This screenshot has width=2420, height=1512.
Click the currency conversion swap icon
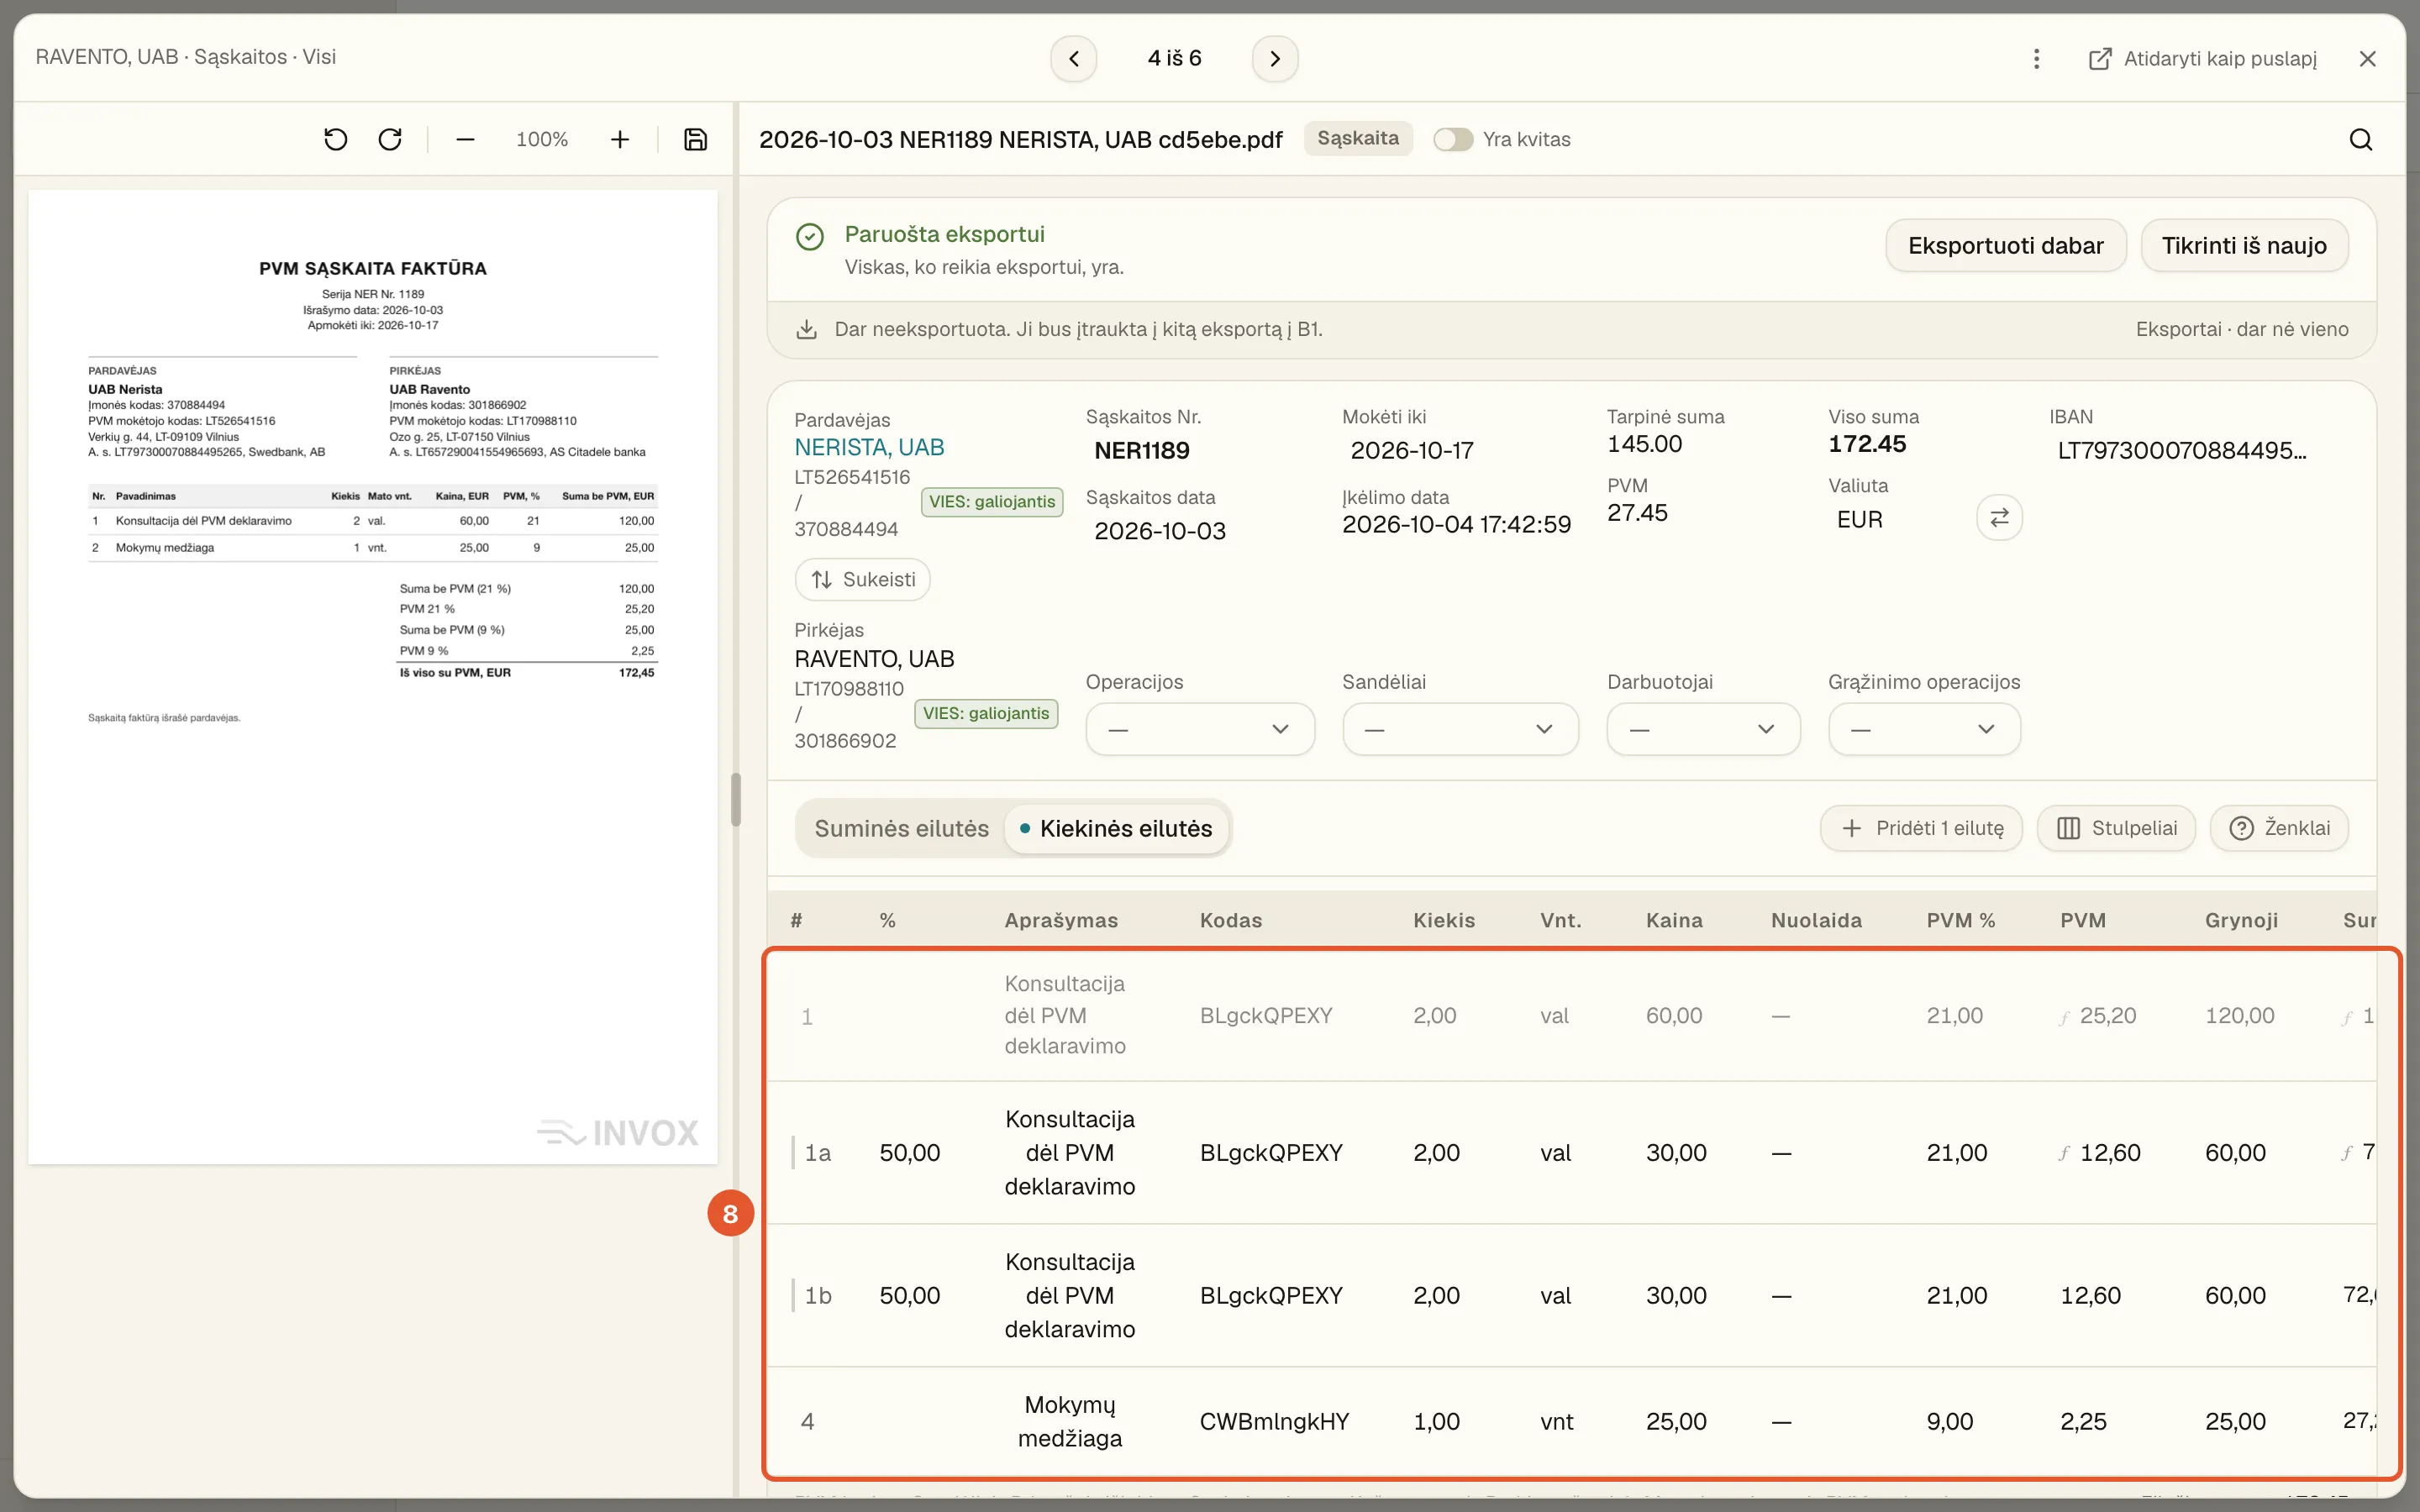1999,518
